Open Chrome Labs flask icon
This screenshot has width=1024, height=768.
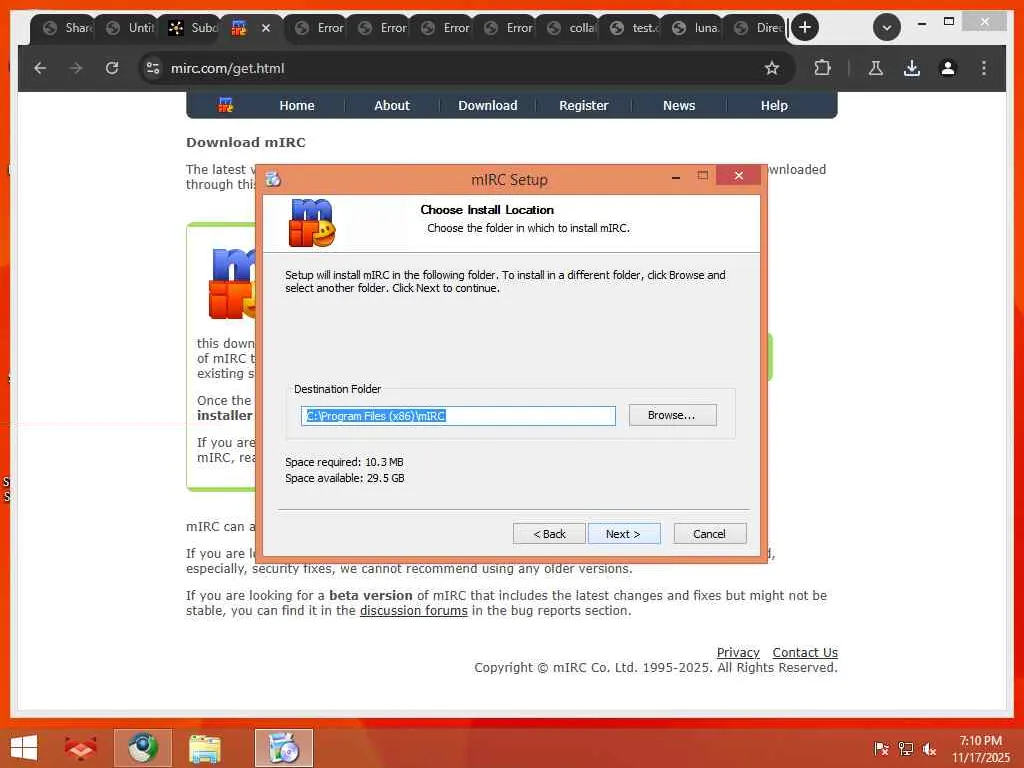click(x=876, y=68)
